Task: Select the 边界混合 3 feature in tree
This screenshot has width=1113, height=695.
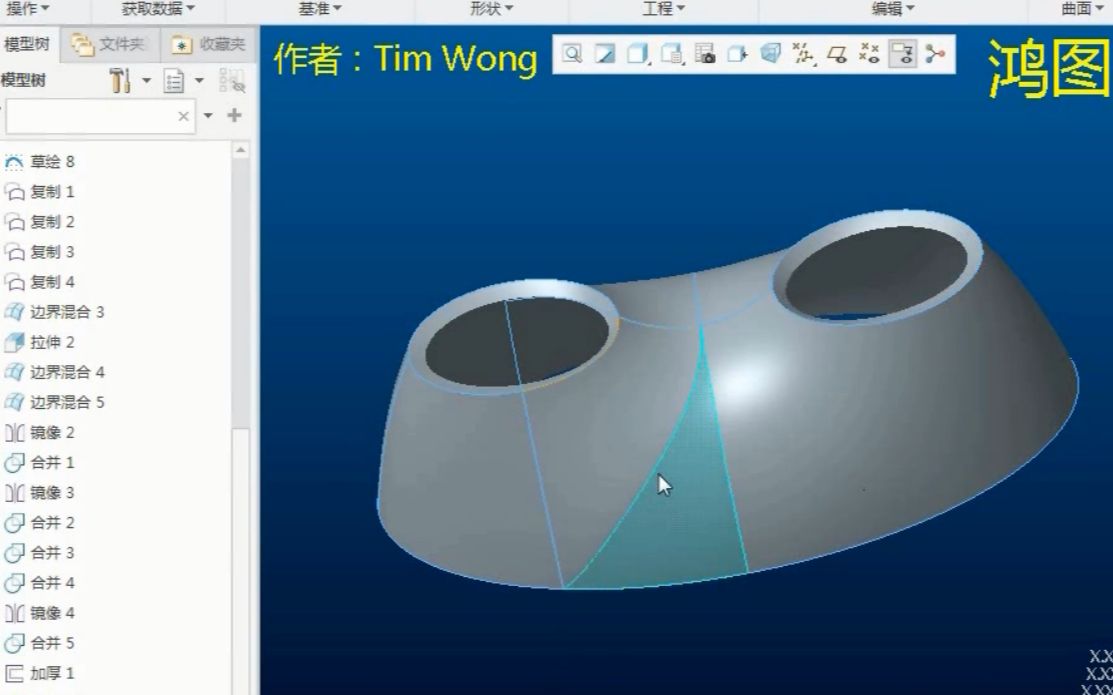Action: [x=66, y=312]
